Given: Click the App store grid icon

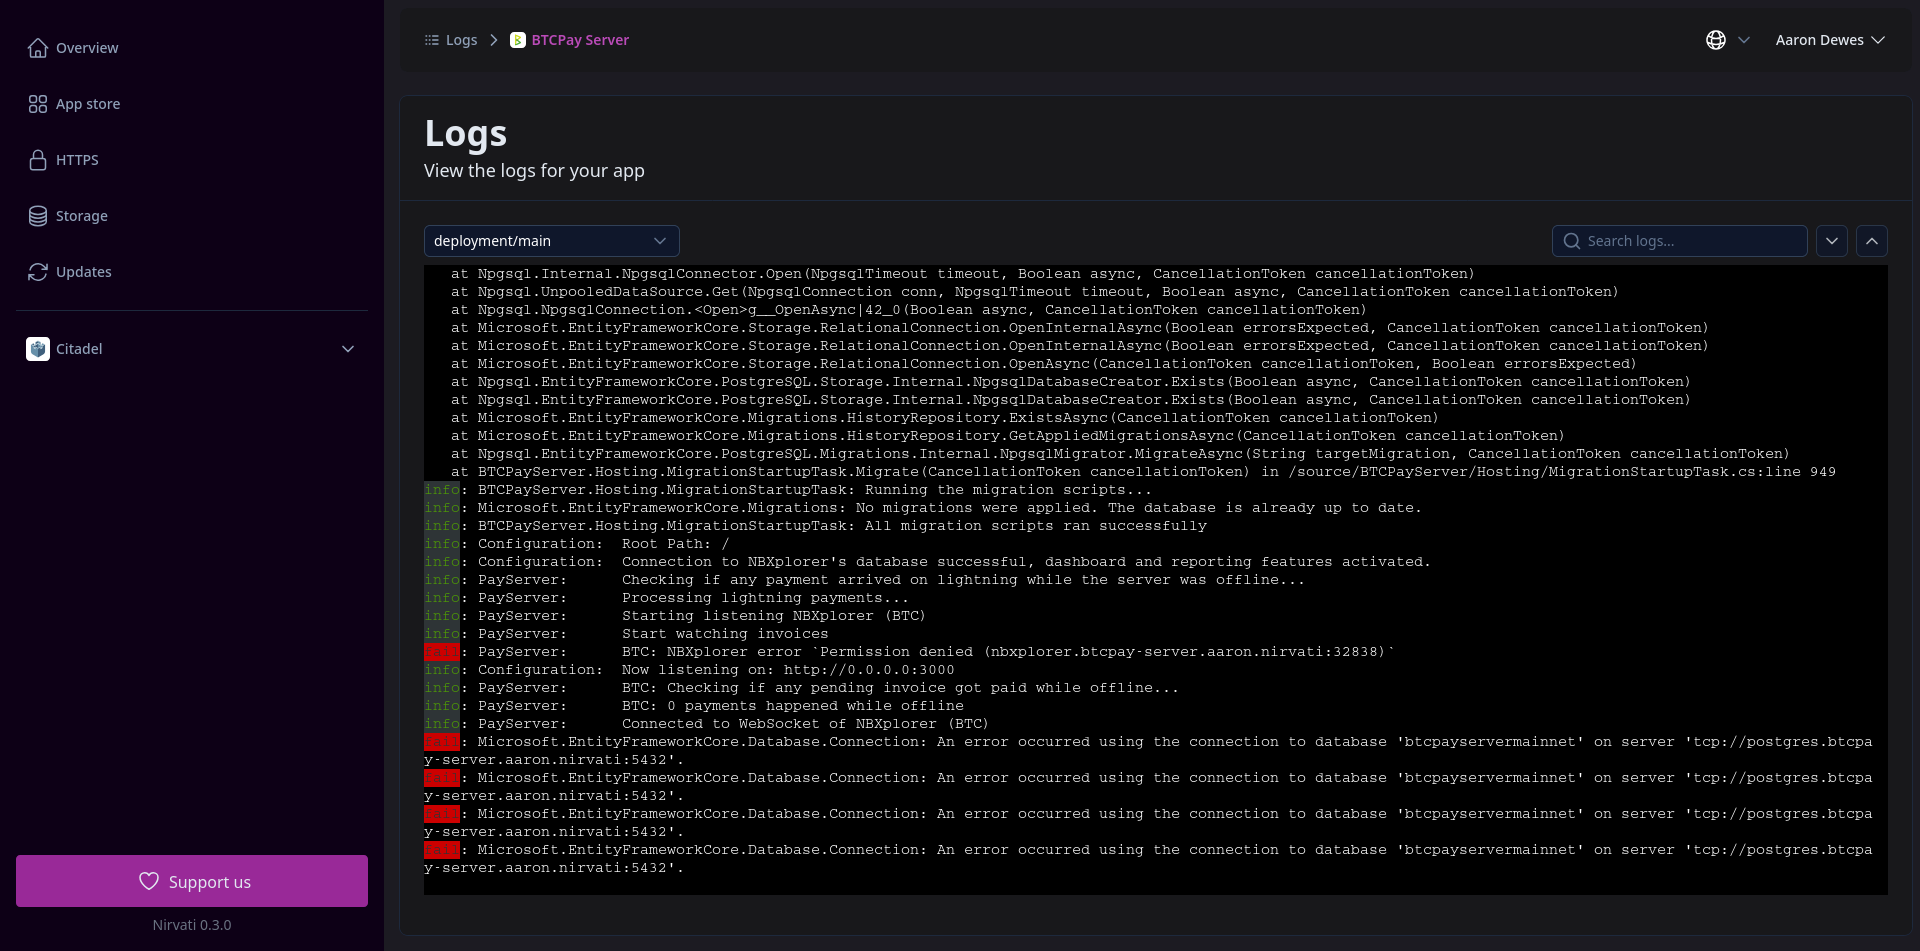Looking at the screenshot, I should [x=37, y=103].
